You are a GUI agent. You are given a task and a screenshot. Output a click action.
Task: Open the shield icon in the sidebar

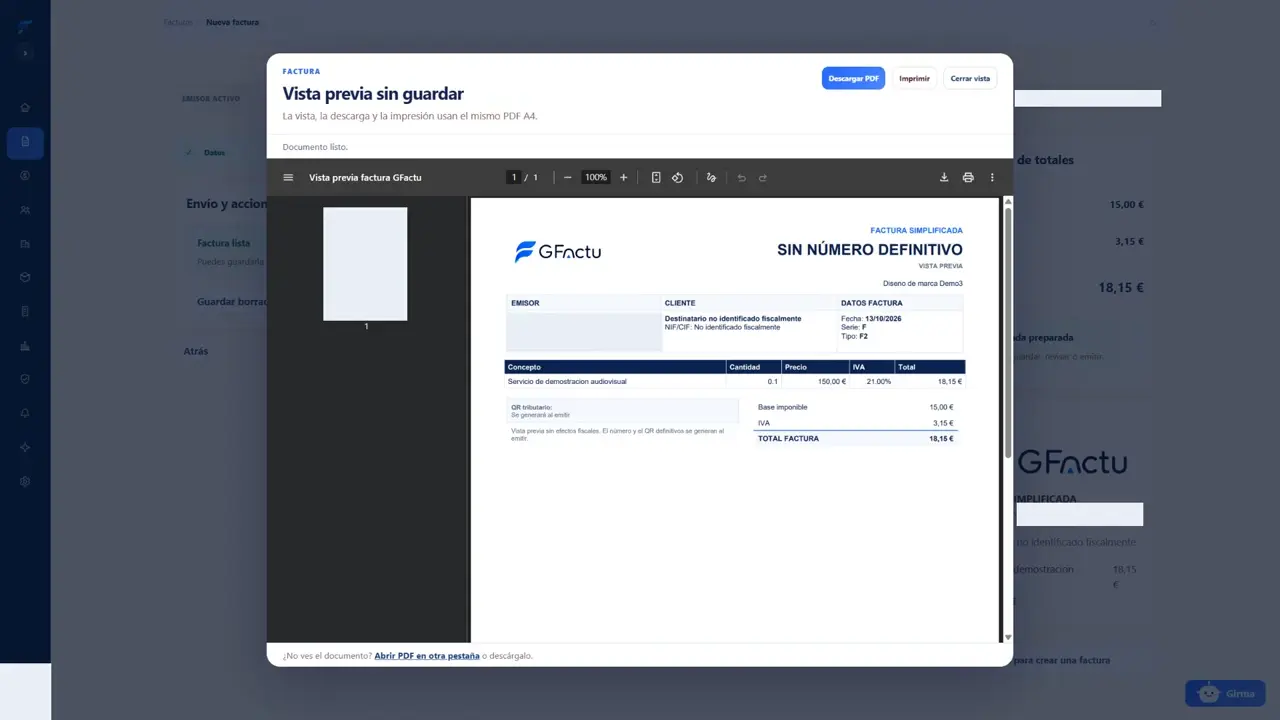pos(25,380)
